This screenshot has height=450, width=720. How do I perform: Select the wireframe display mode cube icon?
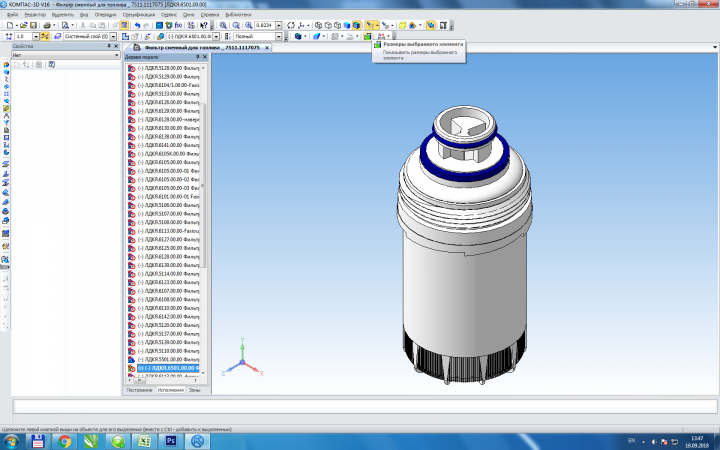(x=318, y=25)
